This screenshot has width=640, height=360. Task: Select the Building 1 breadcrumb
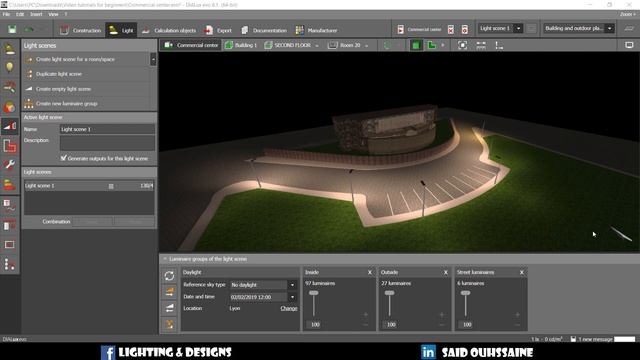pos(241,45)
